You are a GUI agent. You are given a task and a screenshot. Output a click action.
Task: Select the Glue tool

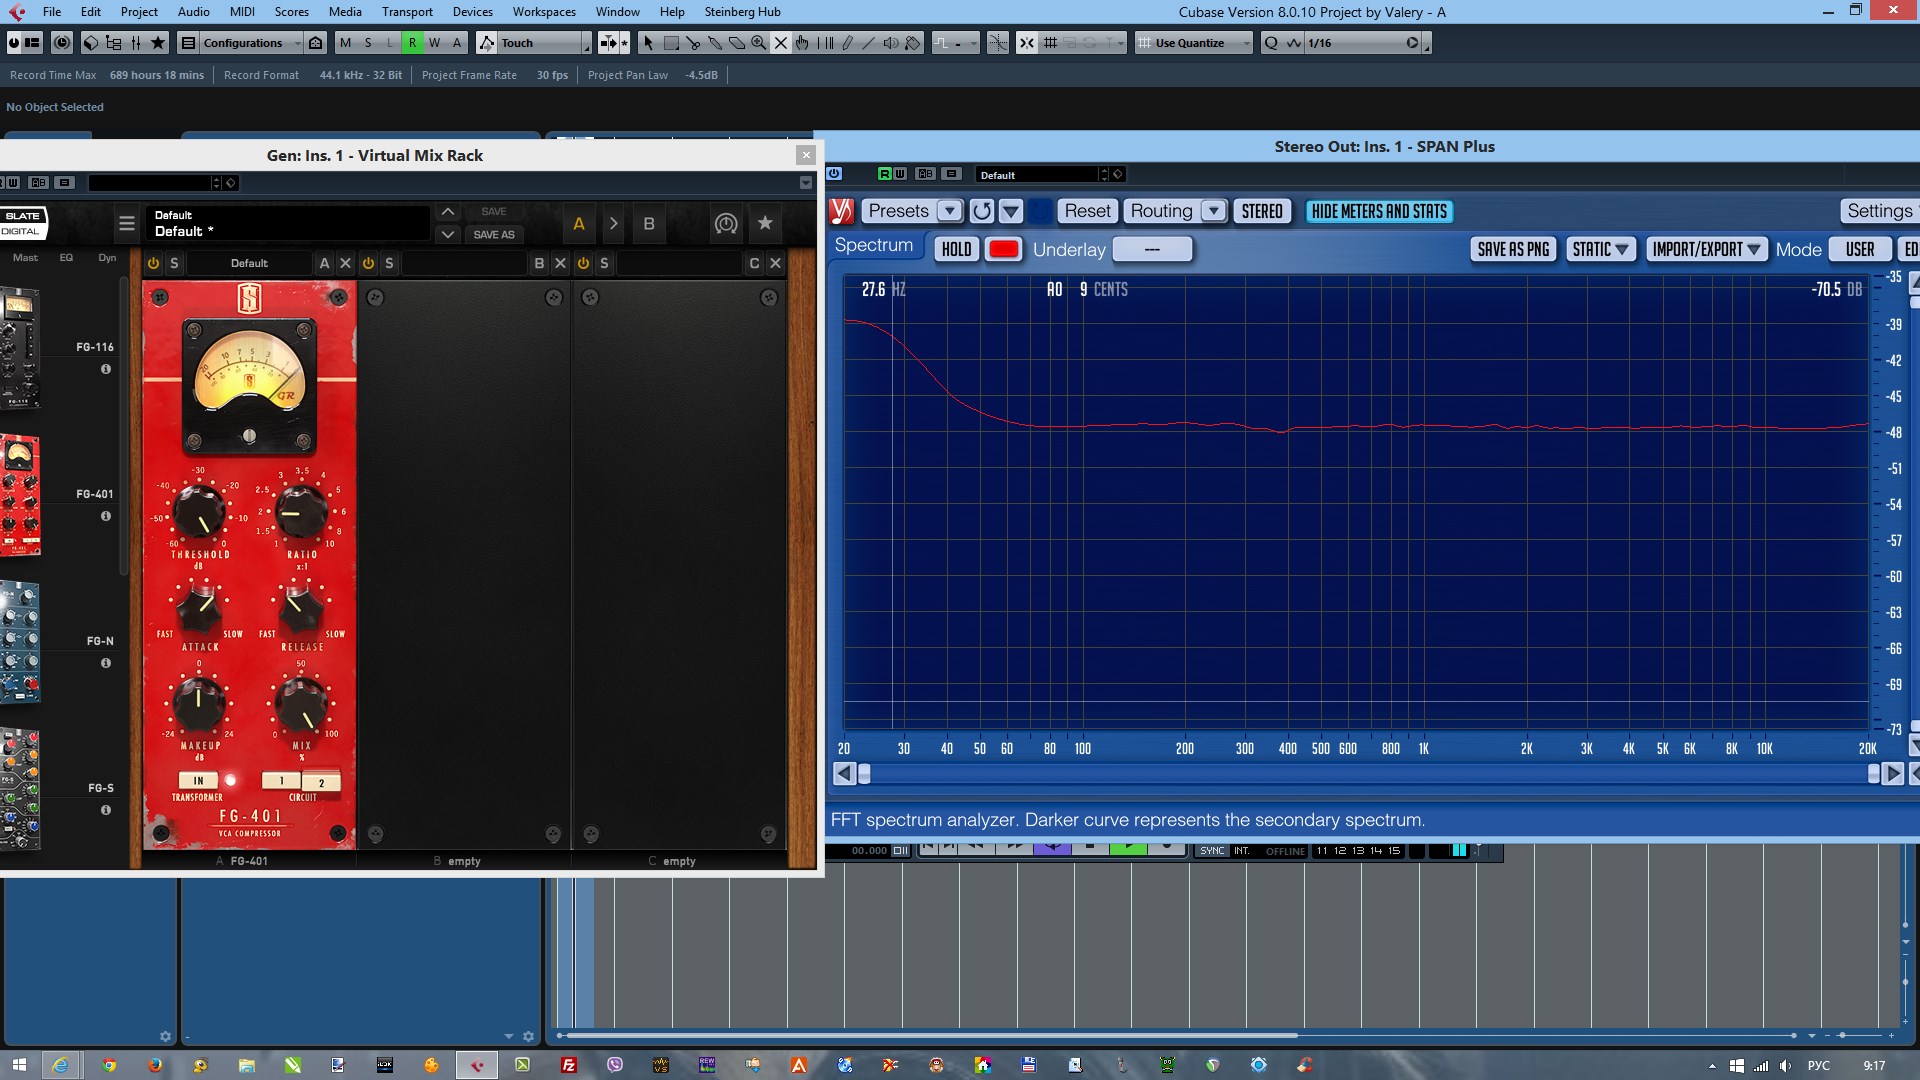click(715, 43)
